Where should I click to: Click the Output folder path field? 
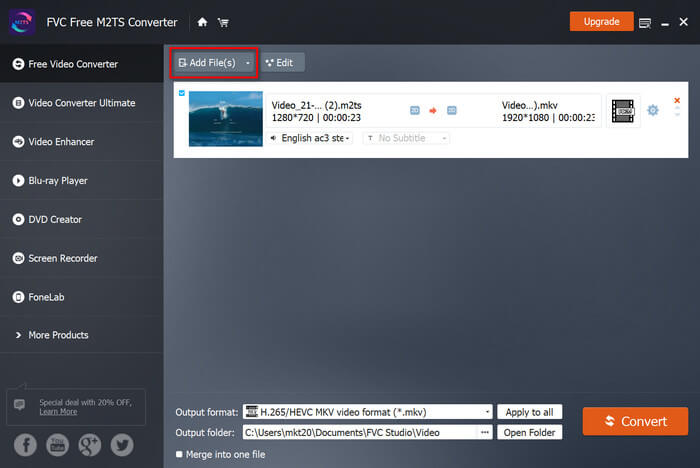(x=361, y=432)
